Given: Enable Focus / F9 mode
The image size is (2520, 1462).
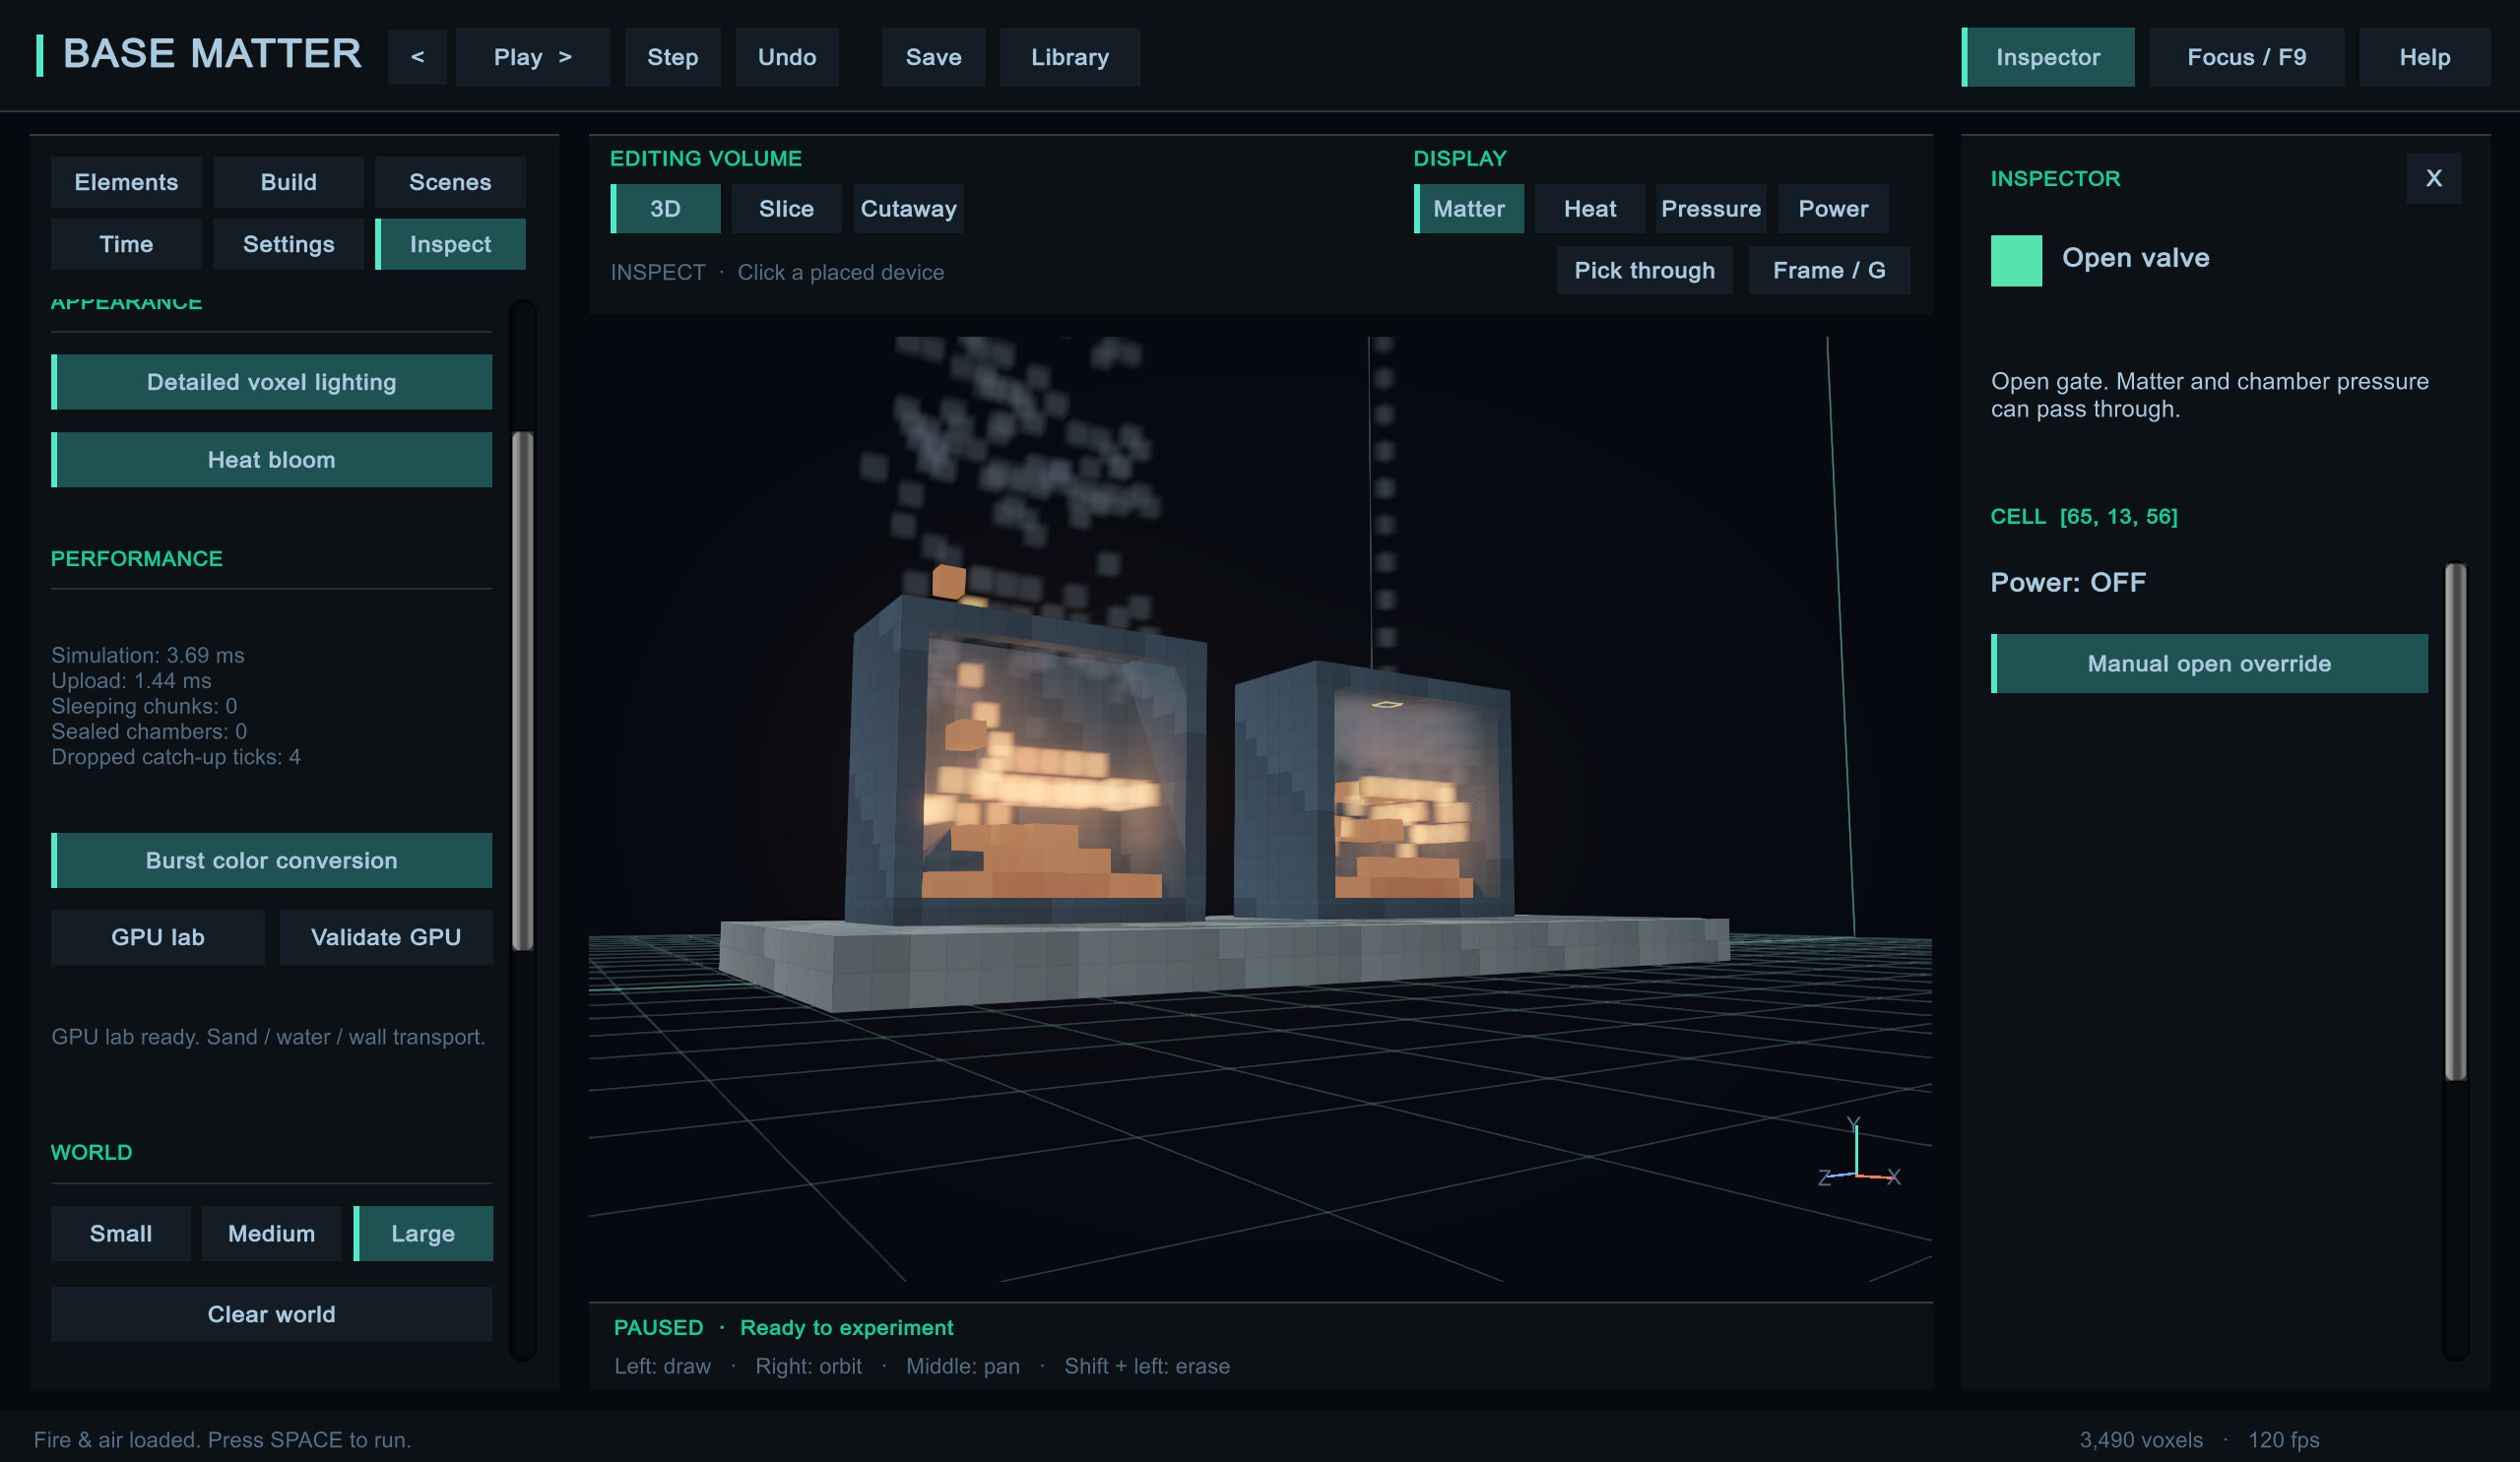Looking at the screenshot, I should coord(2246,57).
